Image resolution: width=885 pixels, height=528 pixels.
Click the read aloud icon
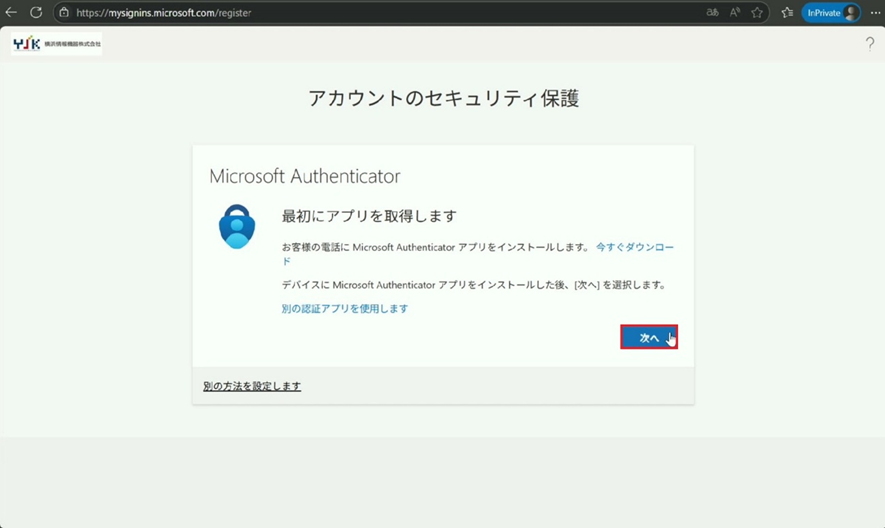point(735,13)
